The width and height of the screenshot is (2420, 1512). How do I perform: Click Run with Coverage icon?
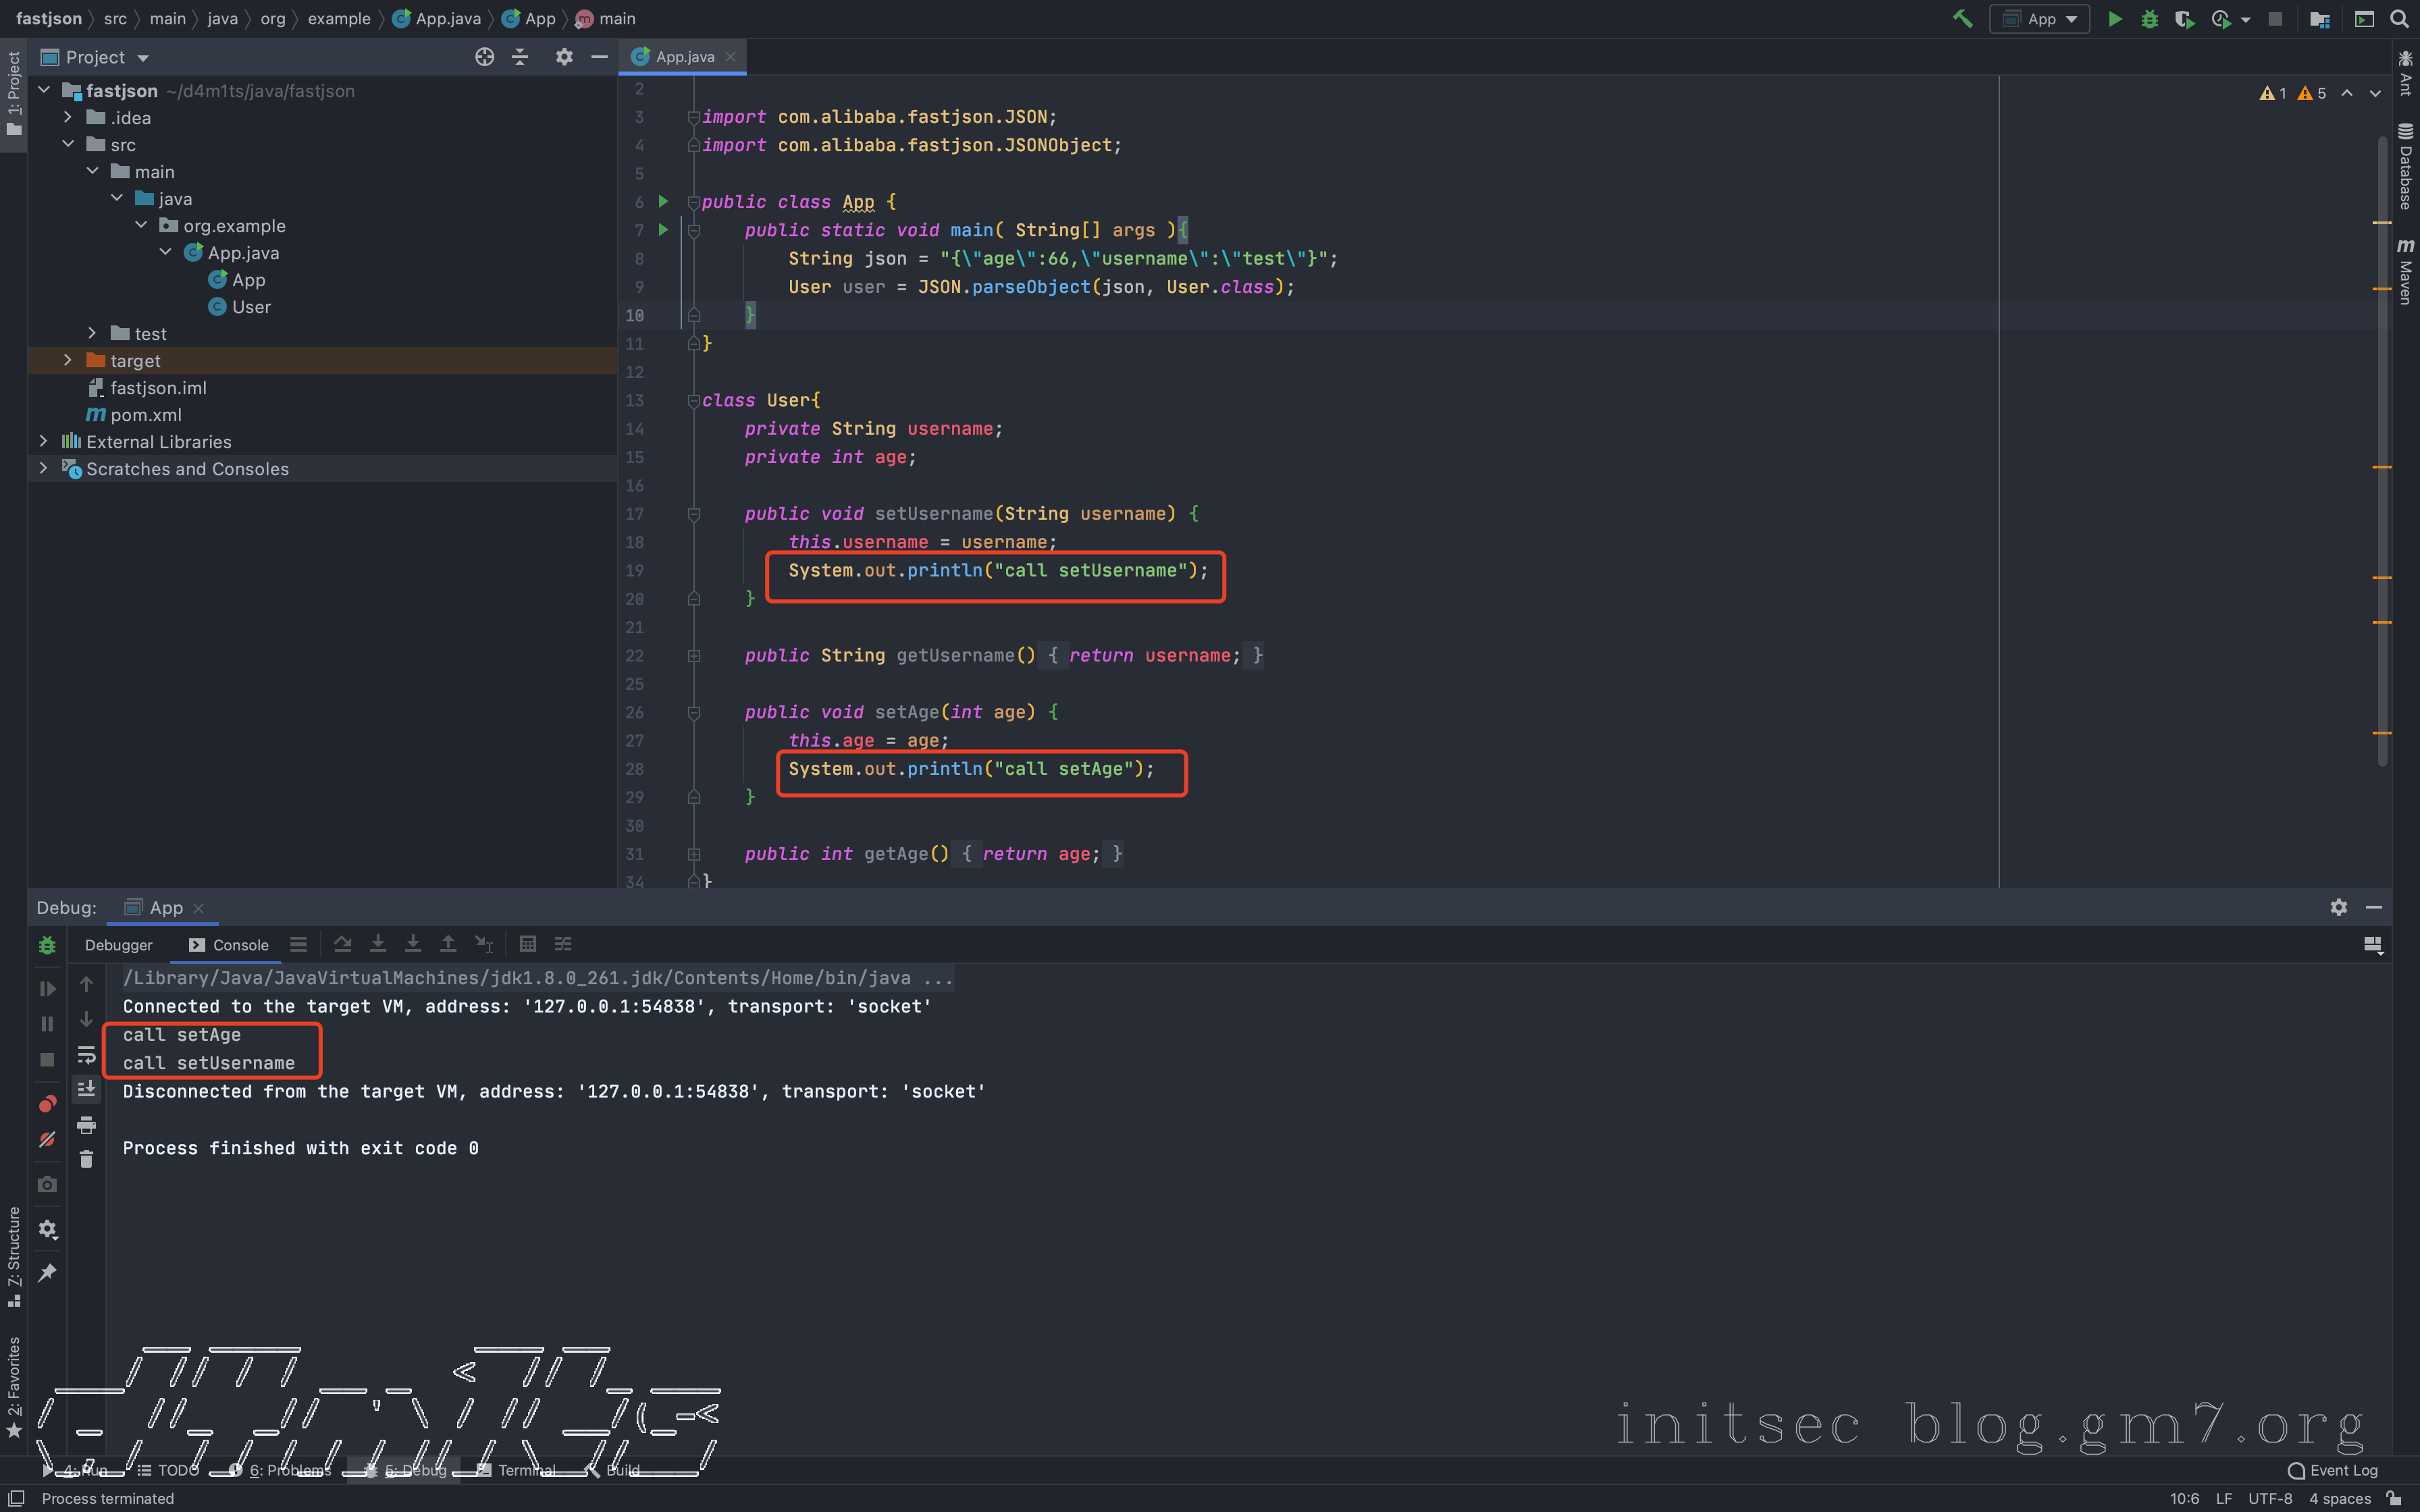pos(2184,19)
